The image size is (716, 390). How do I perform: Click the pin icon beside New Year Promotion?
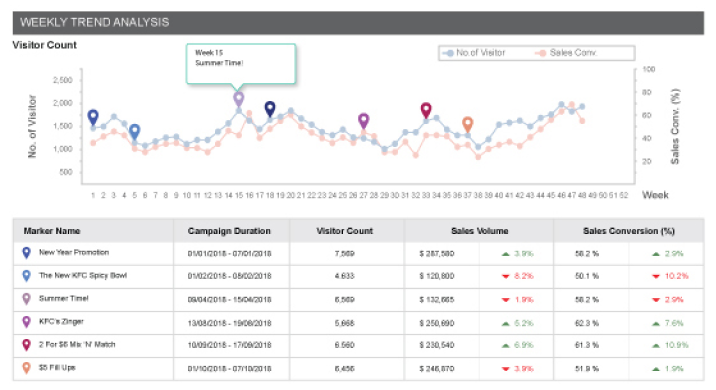pyautogui.click(x=26, y=253)
